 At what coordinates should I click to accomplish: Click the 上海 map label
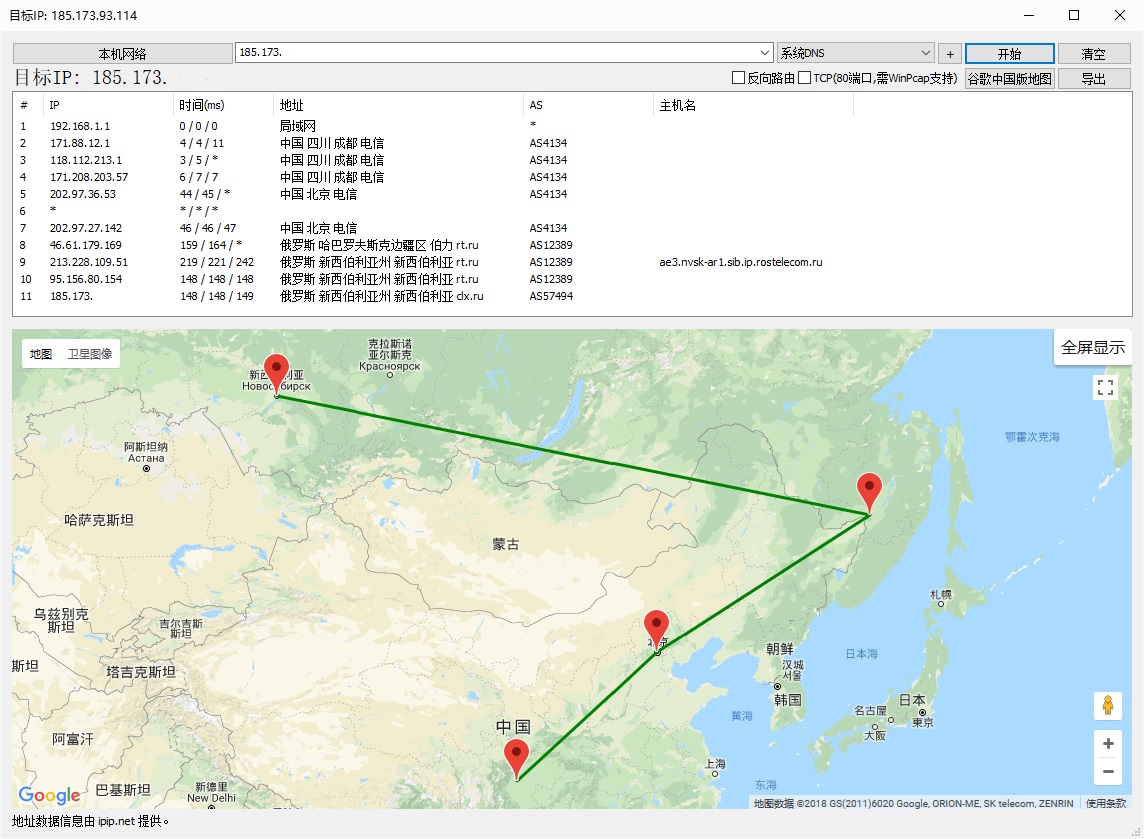[716, 764]
